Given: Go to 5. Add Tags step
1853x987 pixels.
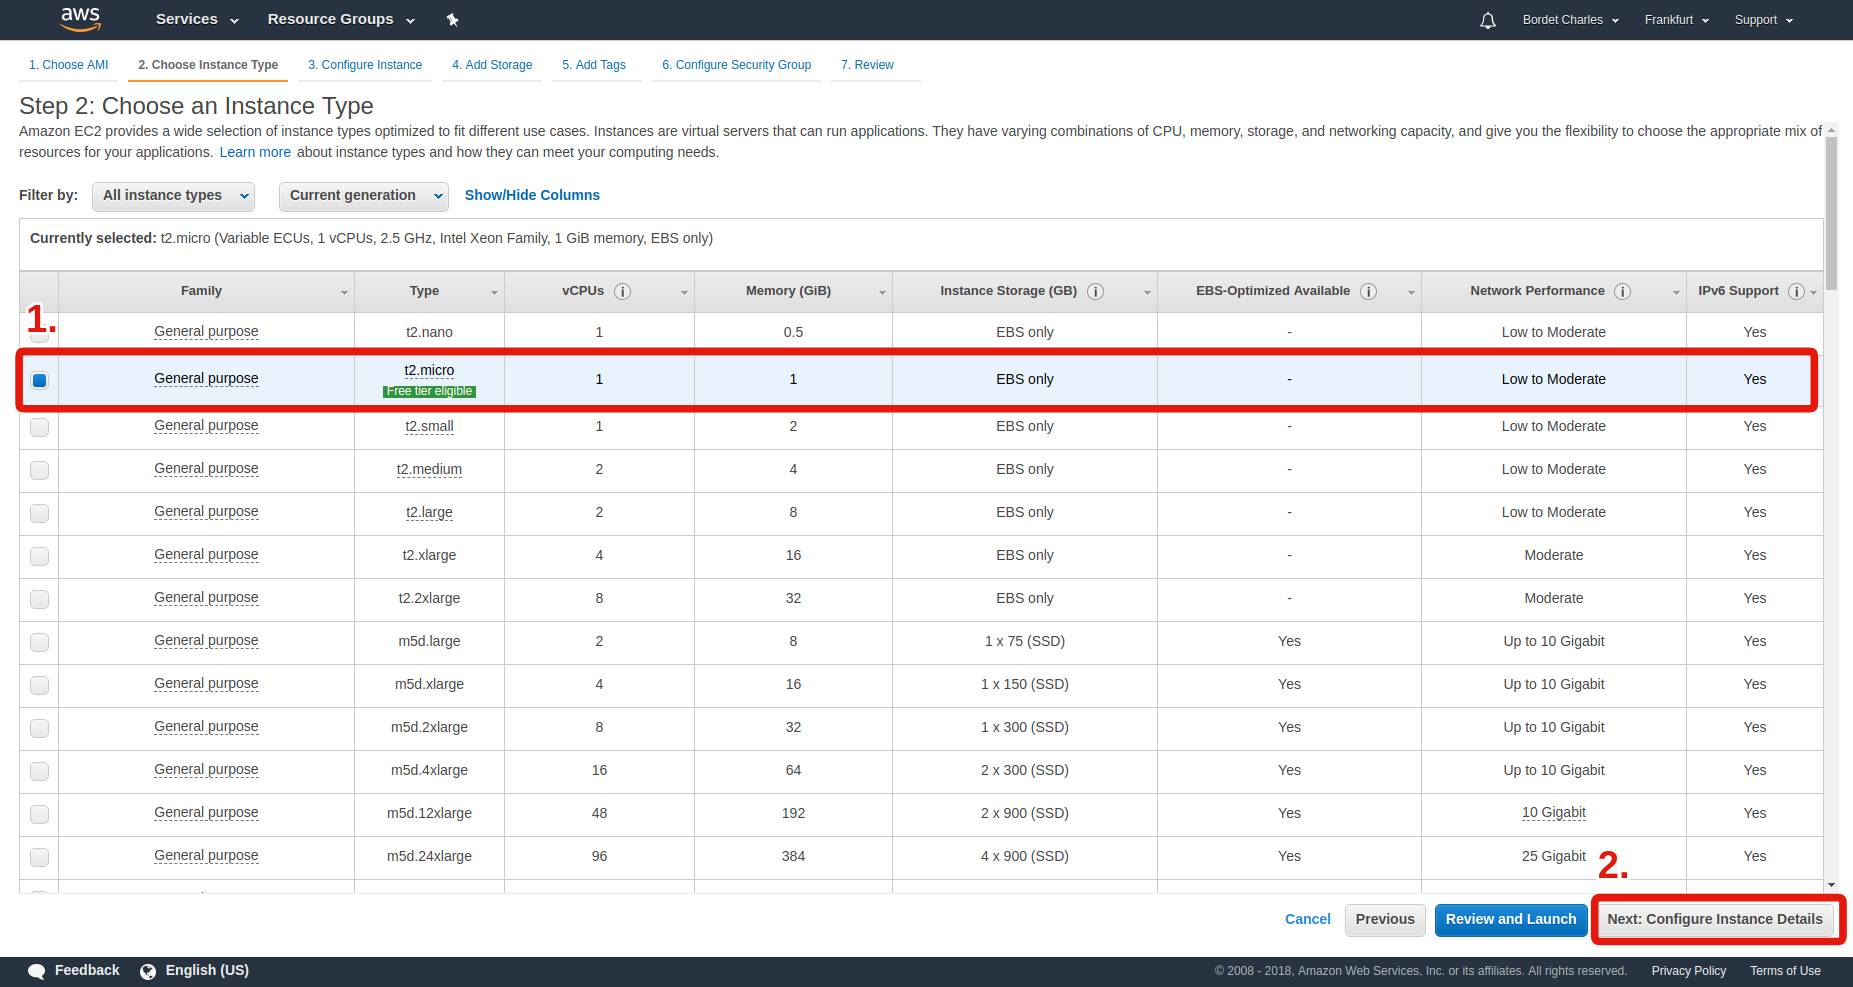Looking at the screenshot, I should pos(594,65).
